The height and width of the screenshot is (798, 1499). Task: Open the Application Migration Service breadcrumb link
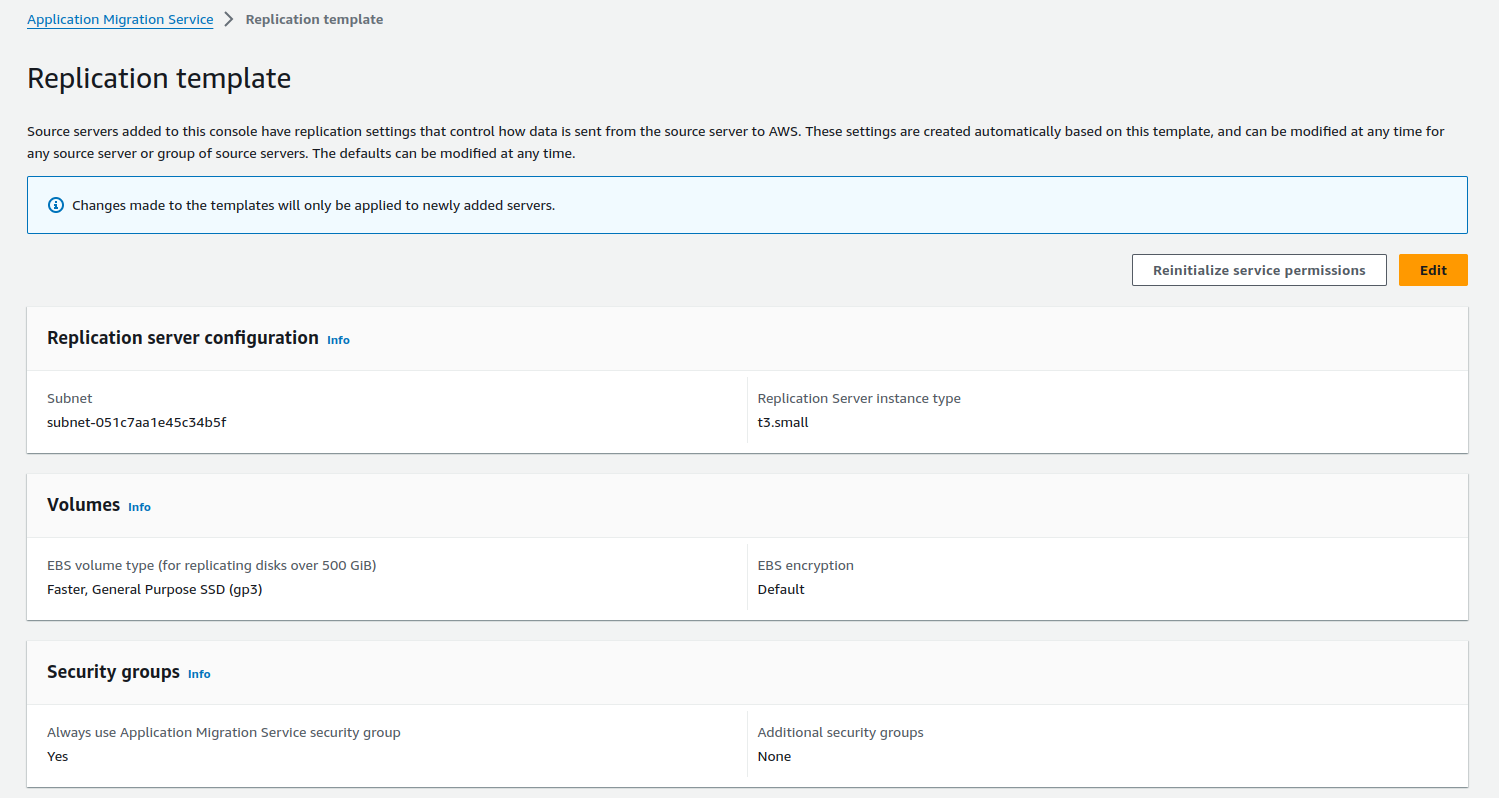[x=120, y=19]
